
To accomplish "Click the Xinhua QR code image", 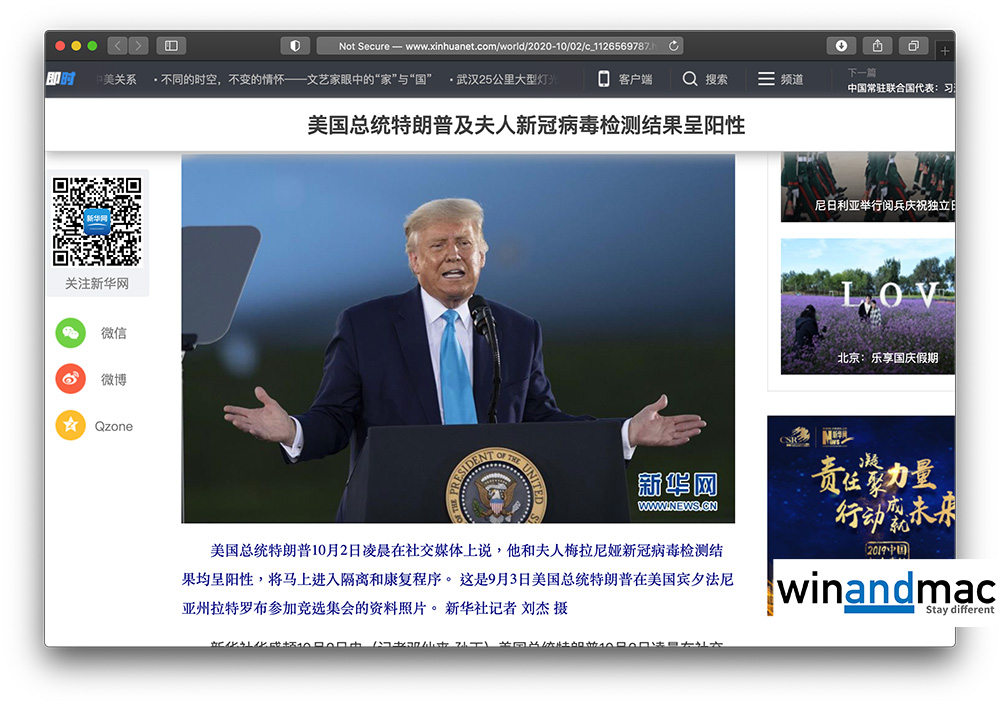I will click(97, 222).
